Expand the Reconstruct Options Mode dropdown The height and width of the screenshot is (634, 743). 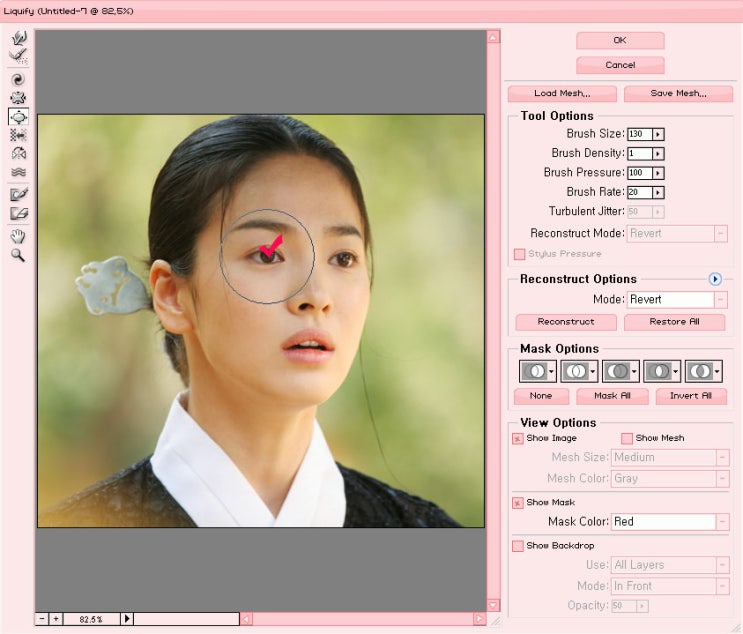point(721,300)
